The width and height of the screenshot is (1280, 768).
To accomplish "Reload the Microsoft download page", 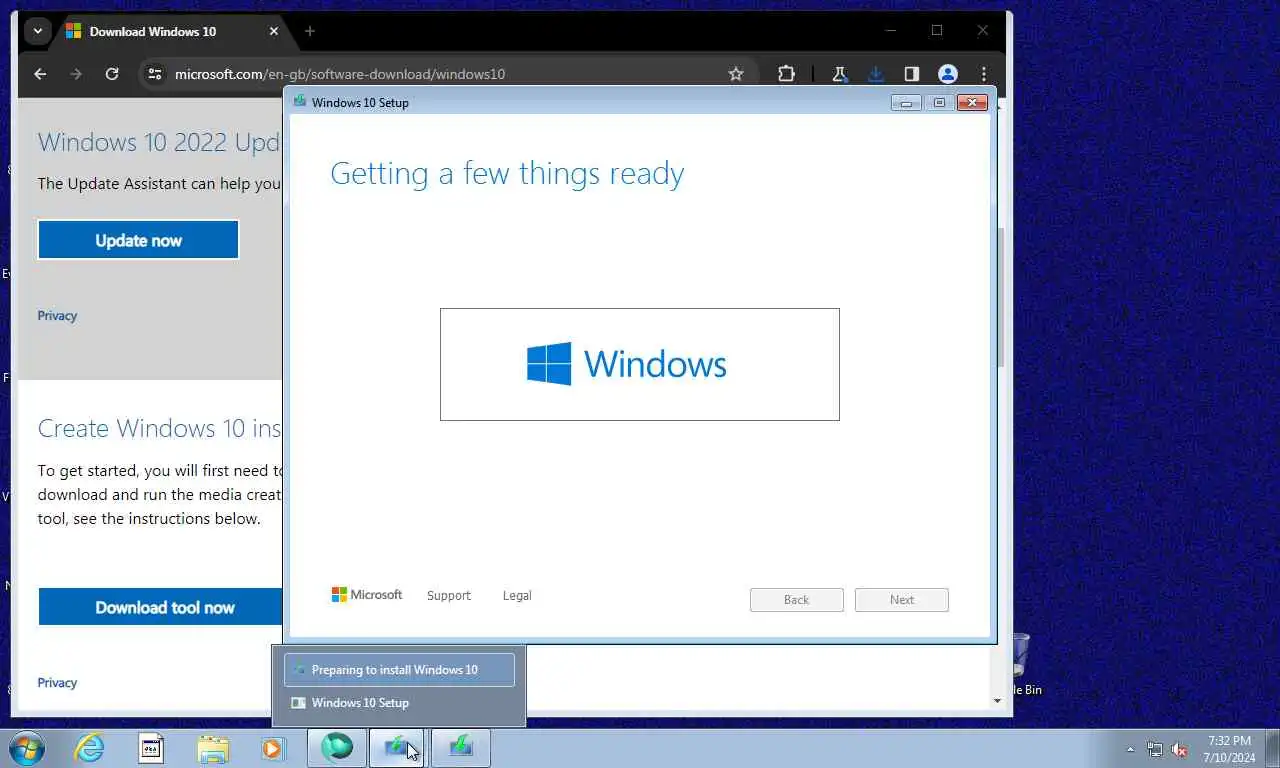I will [x=112, y=74].
